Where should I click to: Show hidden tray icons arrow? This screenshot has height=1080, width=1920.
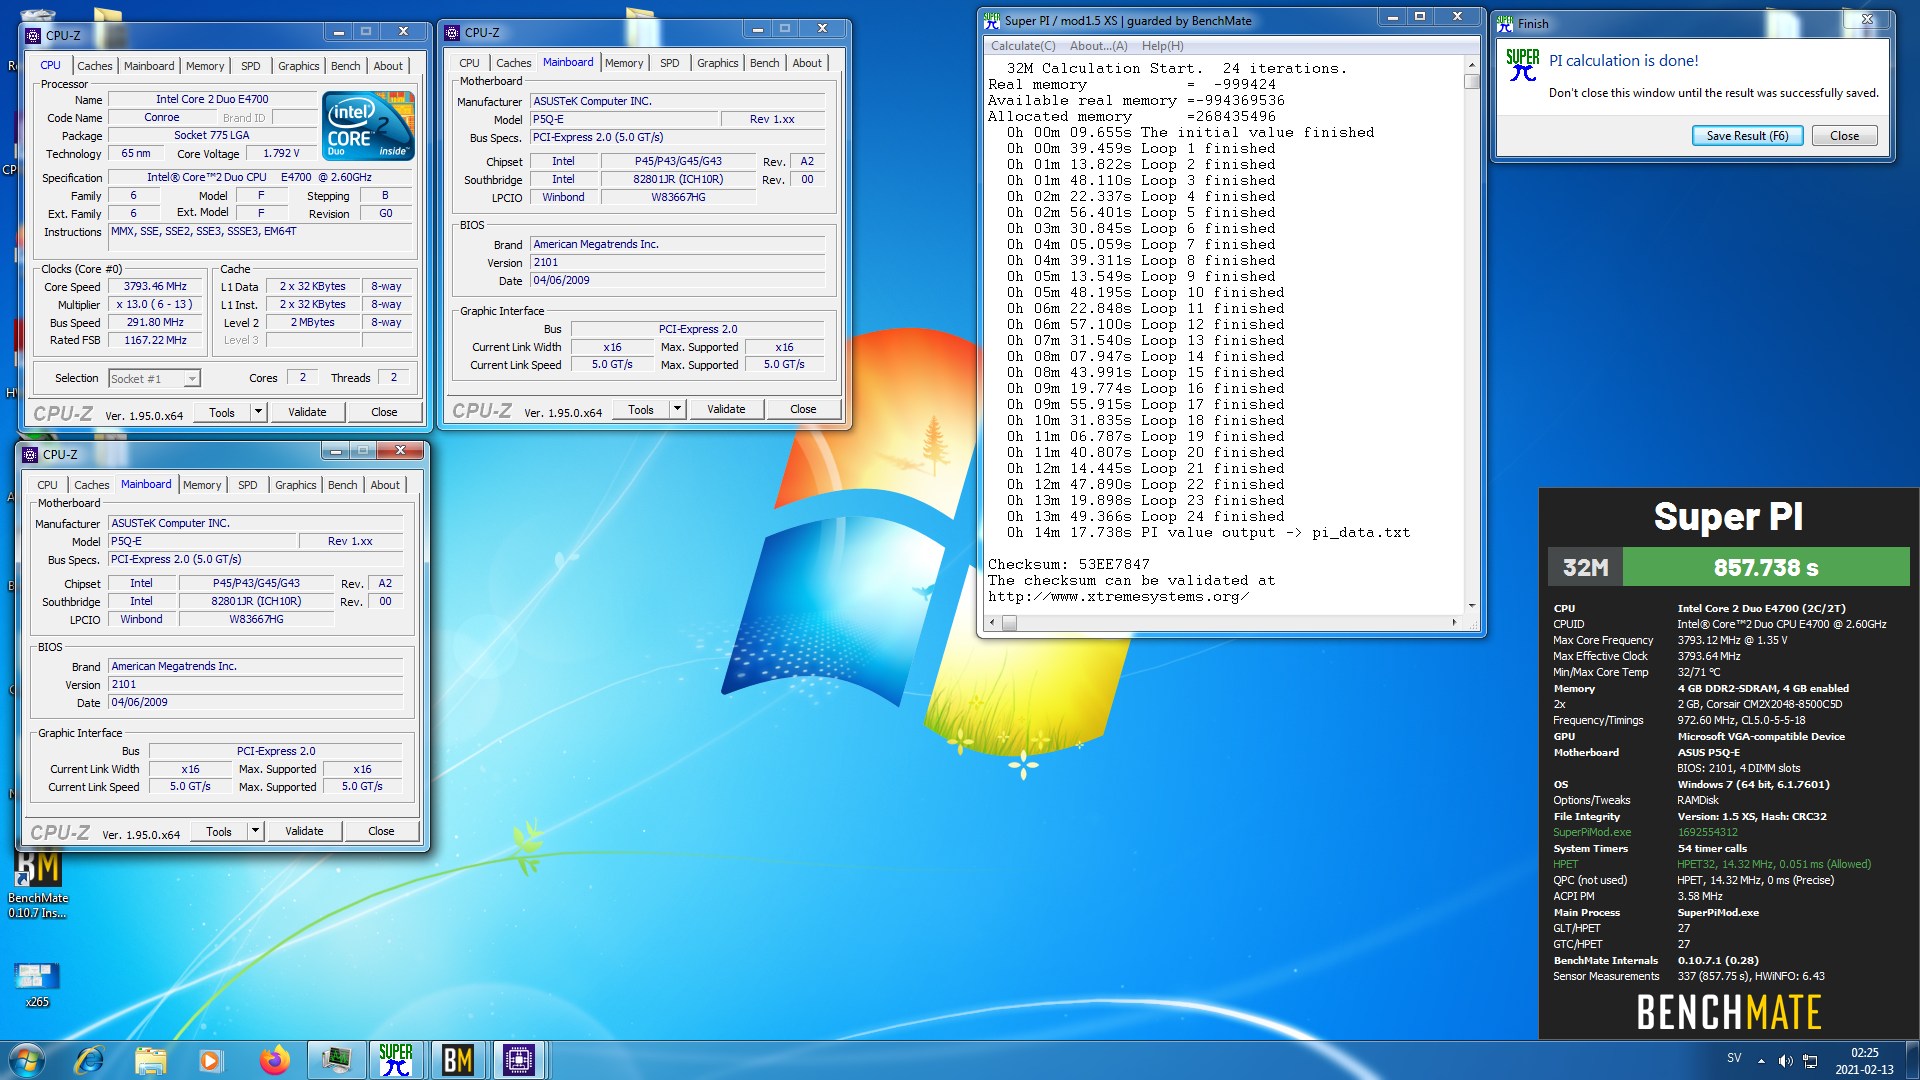coord(1761,1060)
